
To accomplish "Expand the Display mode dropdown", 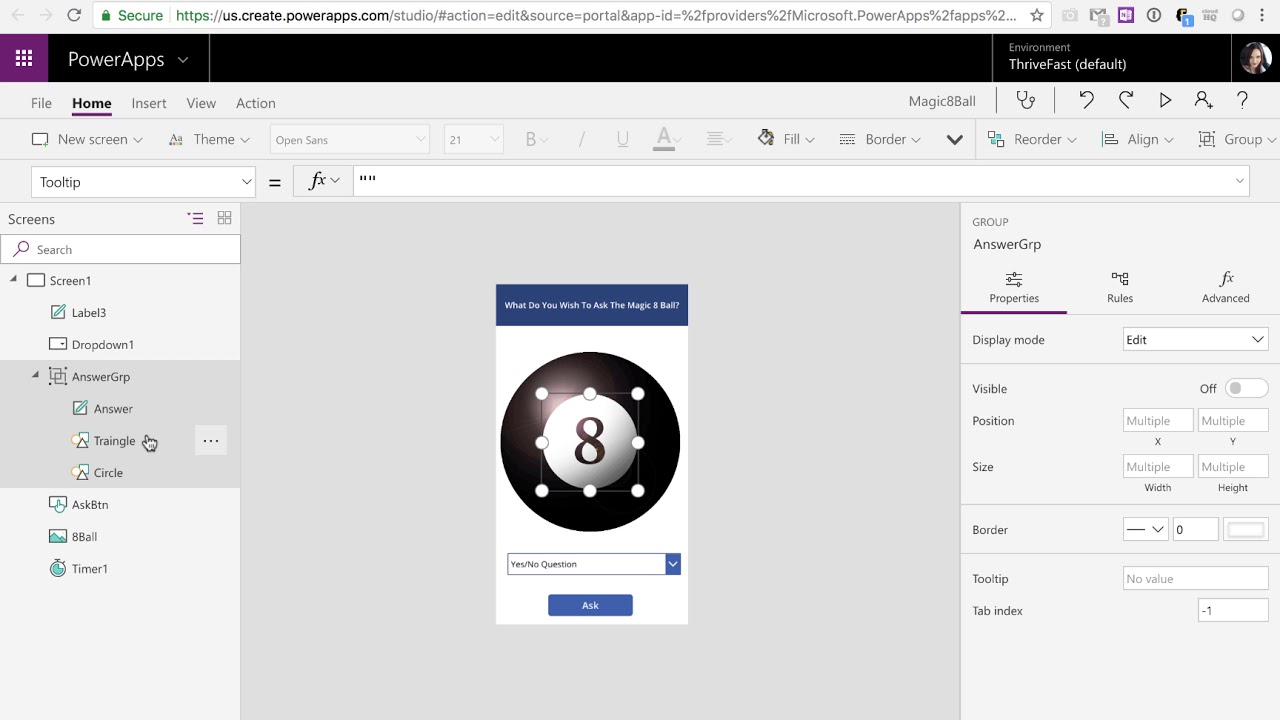I will (x=1195, y=340).
